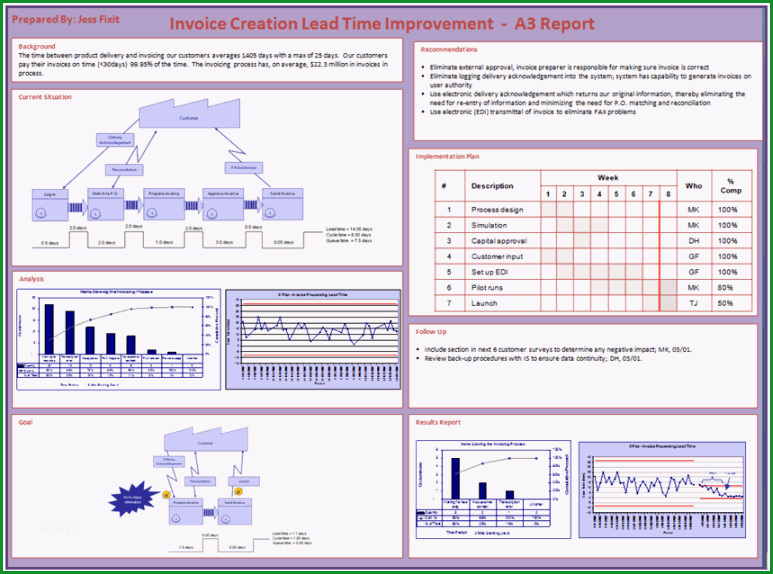Select the Customer factory shape in Goal diagram
773x574 pixels.
[206, 439]
